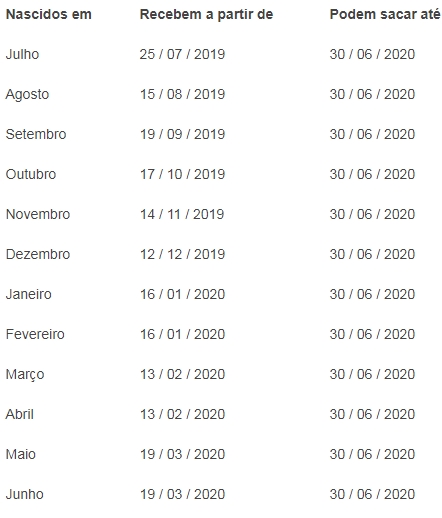The height and width of the screenshot is (518, 442).
Task: Click the date 14 / 11 / 2019
Action: [x=182, y=214]
